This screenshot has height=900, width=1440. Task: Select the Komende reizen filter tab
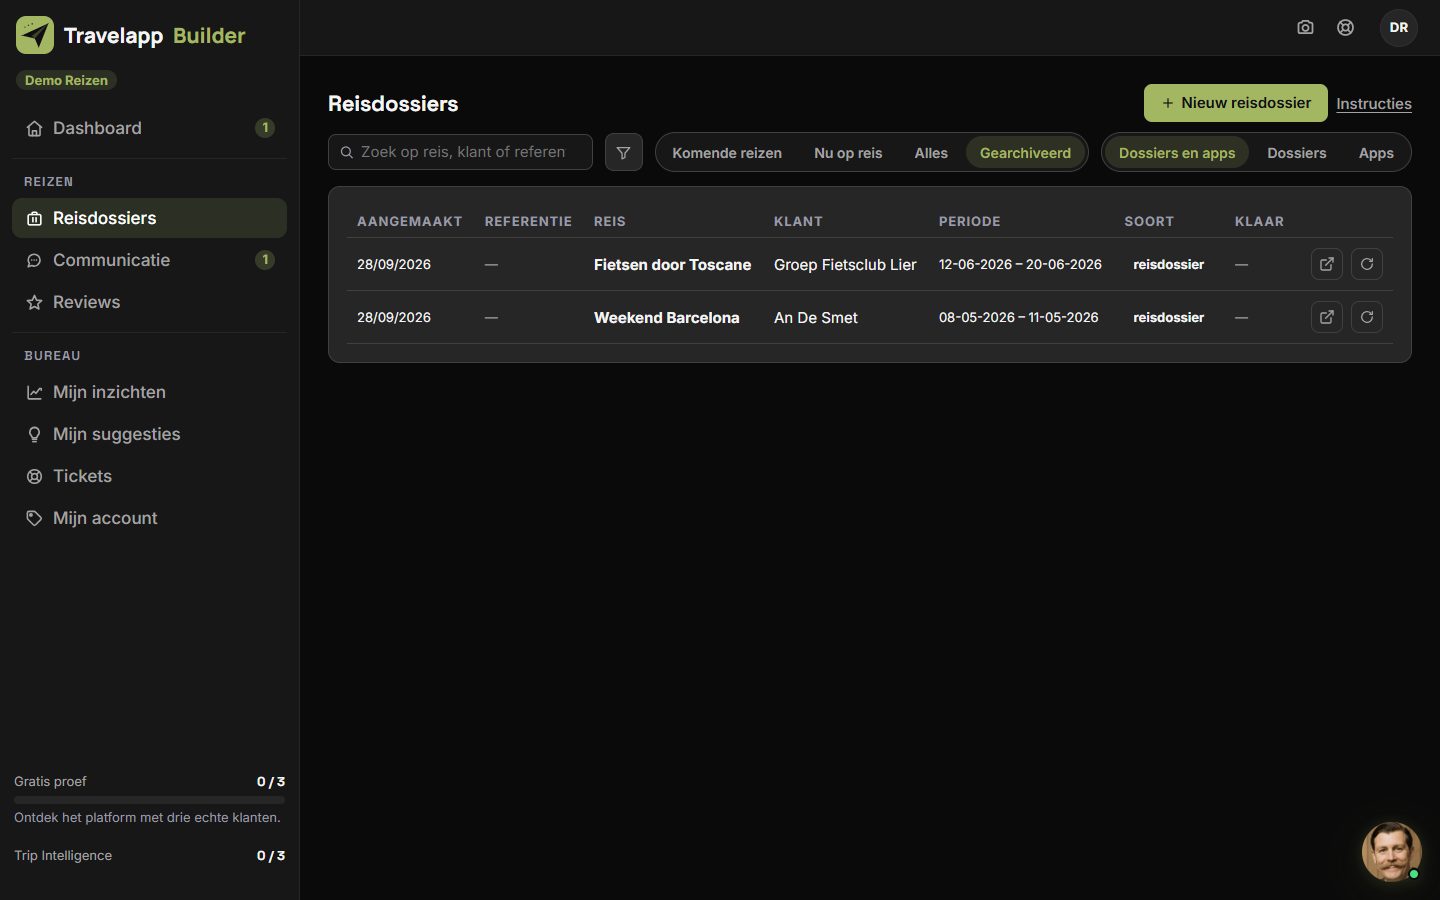pyautogui.click(x=727, y=153)
